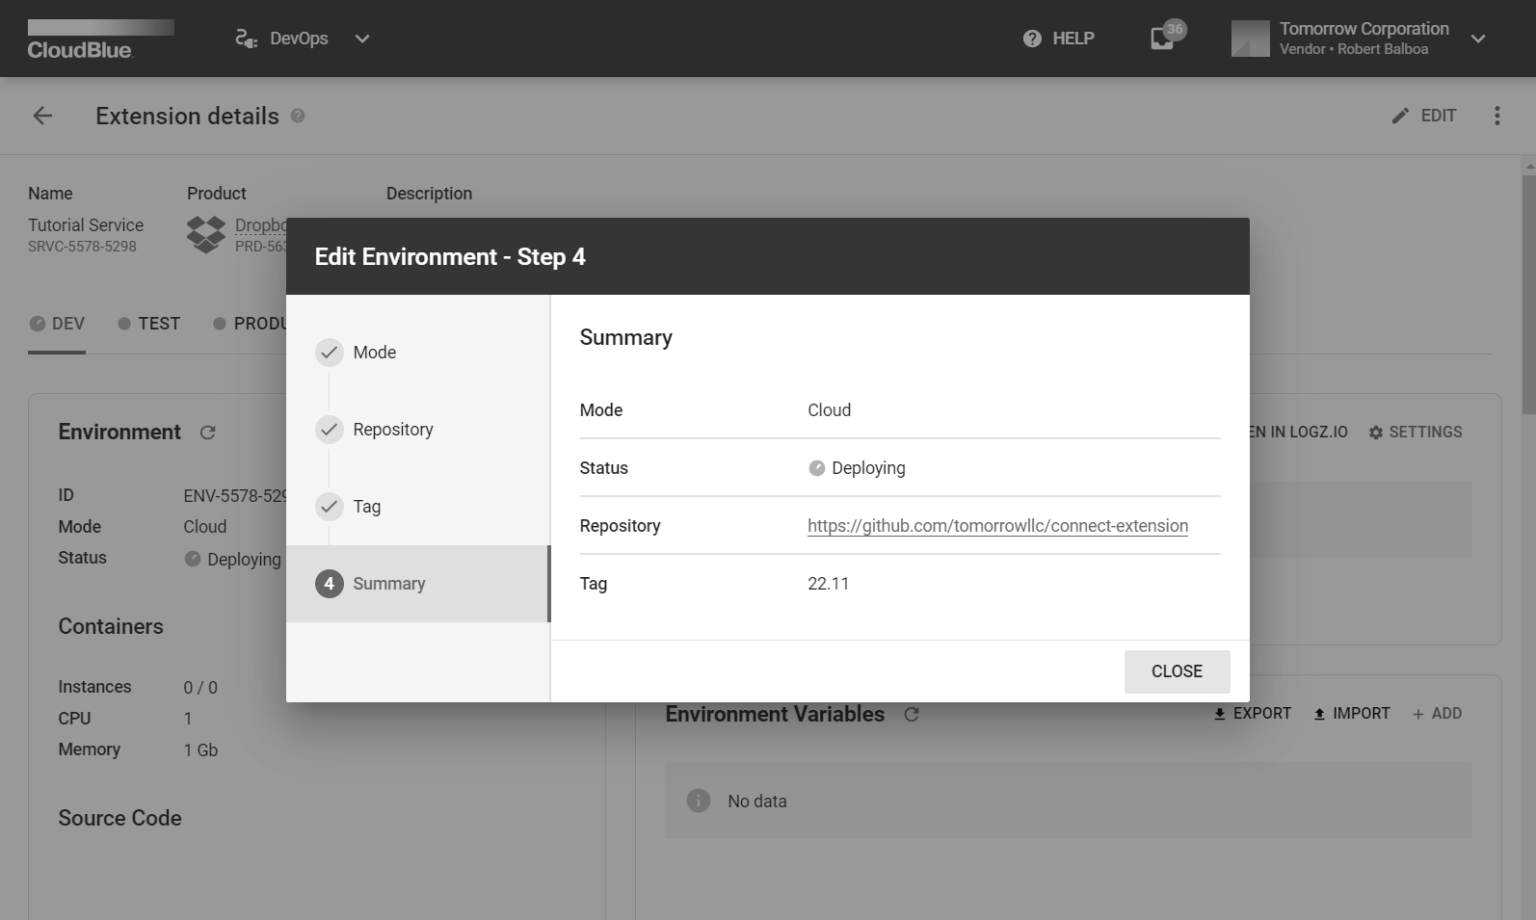Click IMPORT environment variables
Image resolution: width=1536 pixels, height=920 pixels.
[x=1351, y=713]
